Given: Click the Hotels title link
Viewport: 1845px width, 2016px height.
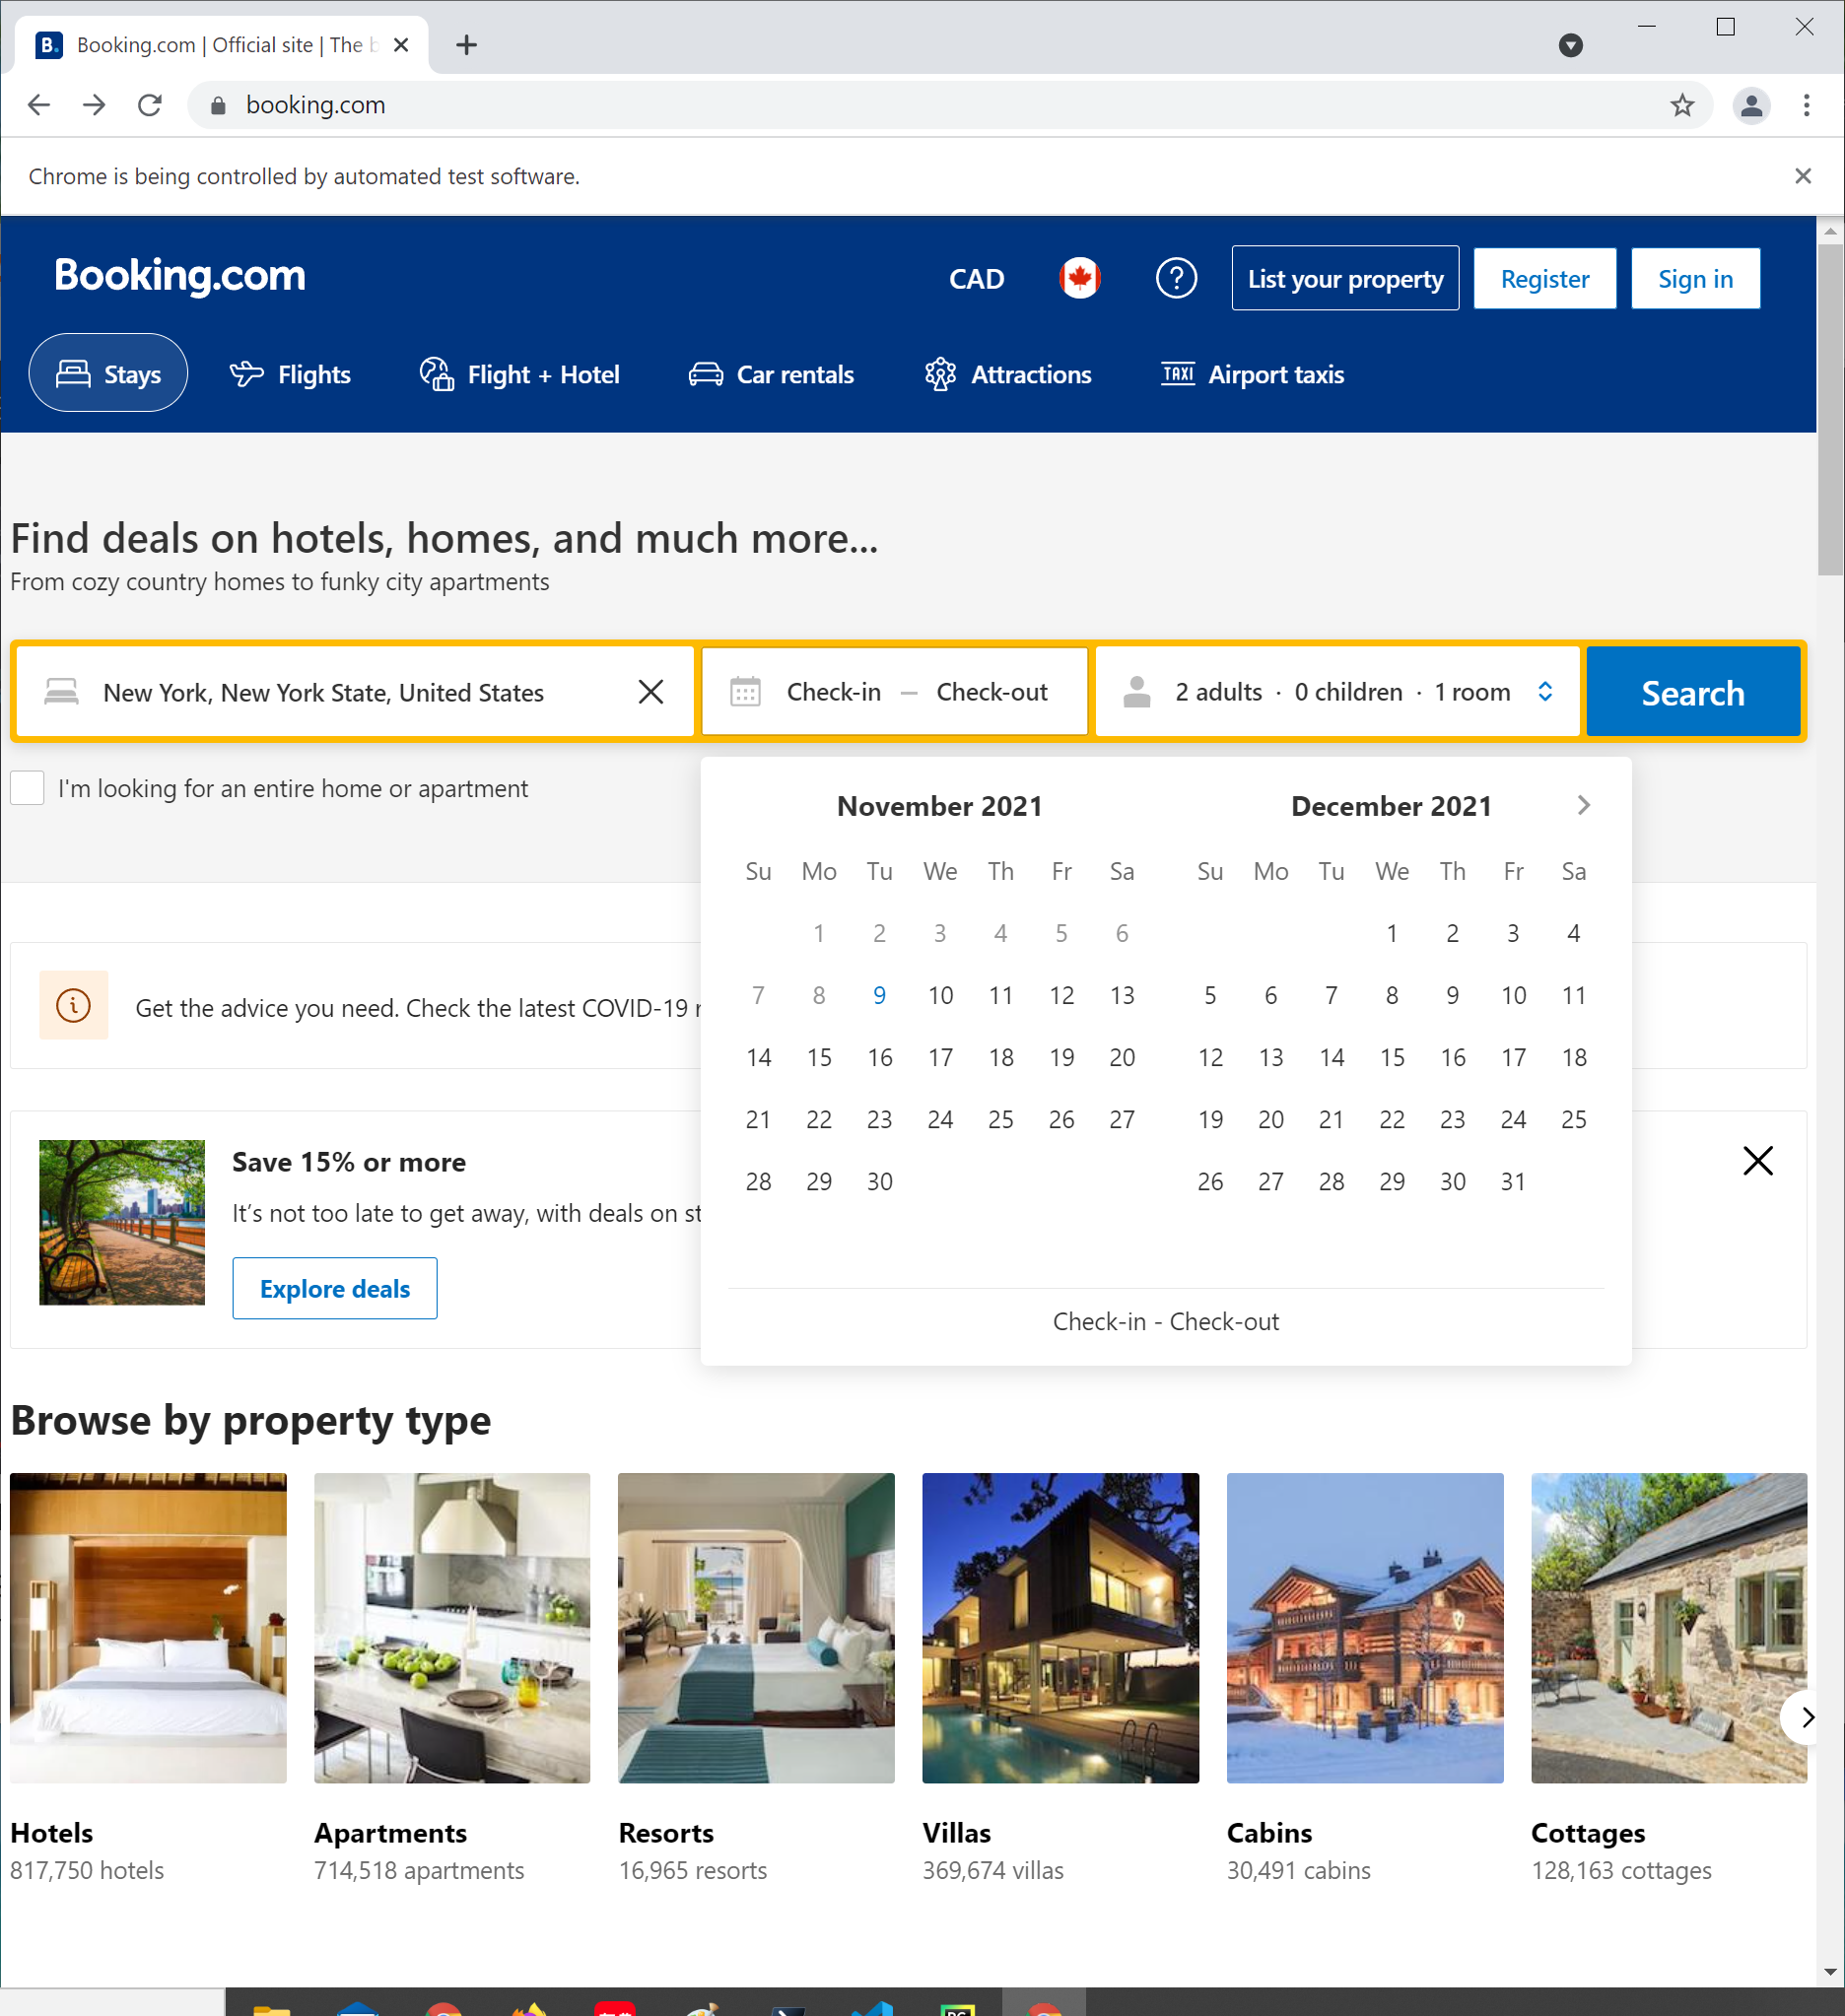Looking at the screenshot, I should (x=51, y=1832).
